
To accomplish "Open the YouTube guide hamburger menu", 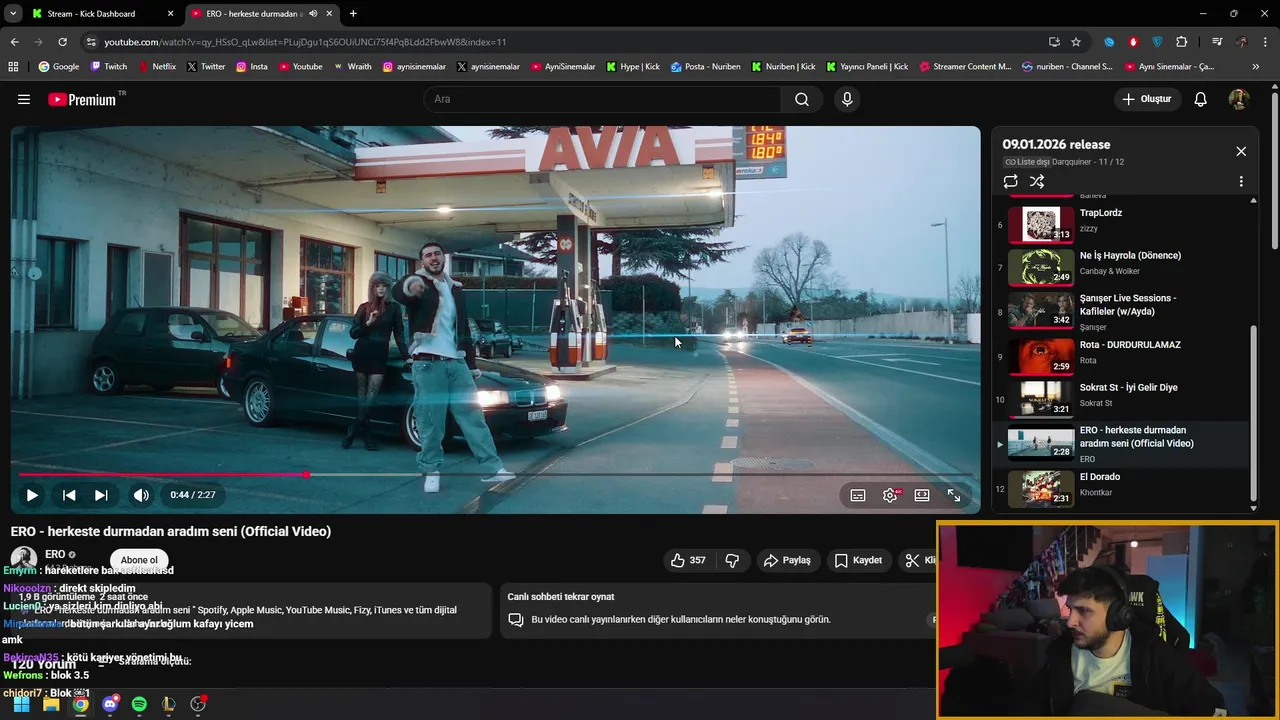I will click(x=24, y=99).
